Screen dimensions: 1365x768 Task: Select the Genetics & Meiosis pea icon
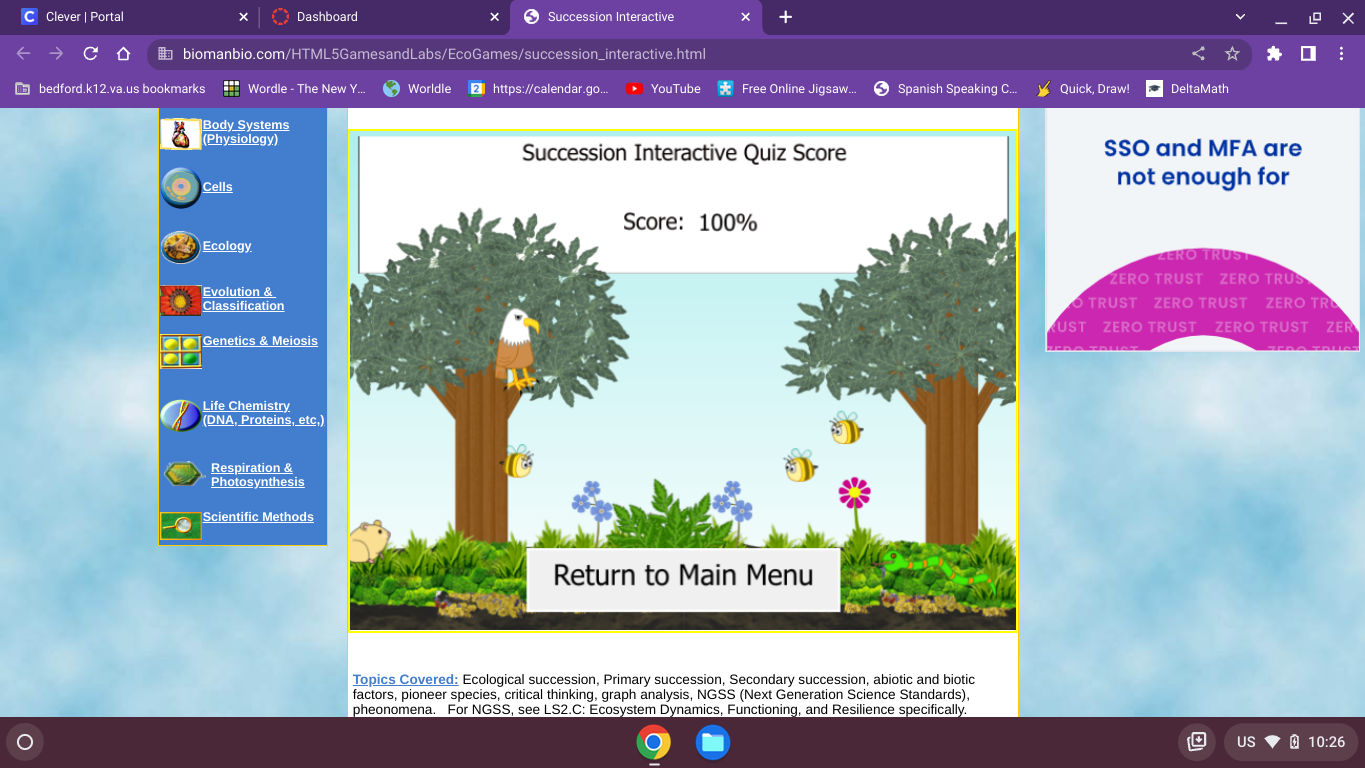[180, 351]
